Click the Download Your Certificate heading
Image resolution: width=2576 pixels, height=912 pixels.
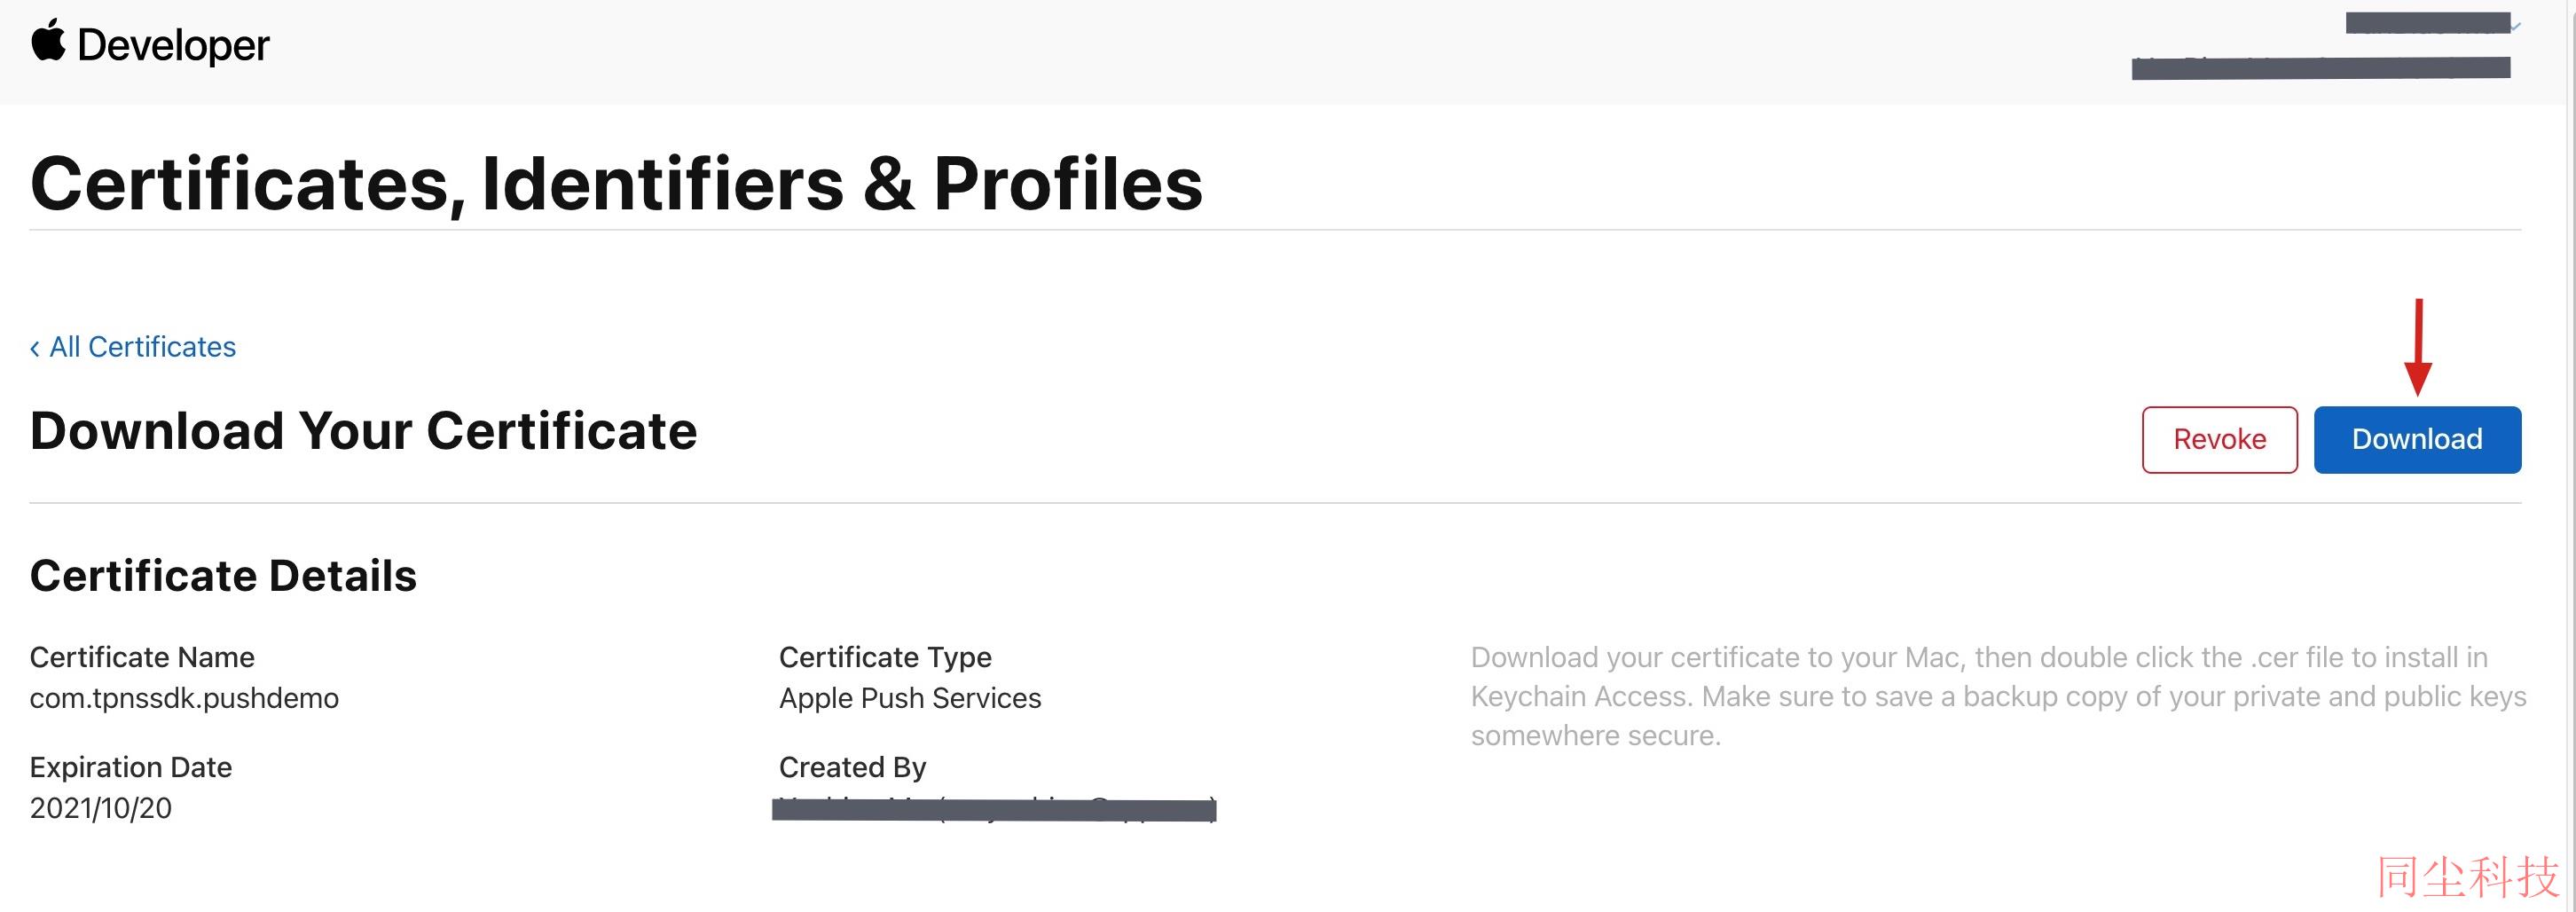point(363,432)
